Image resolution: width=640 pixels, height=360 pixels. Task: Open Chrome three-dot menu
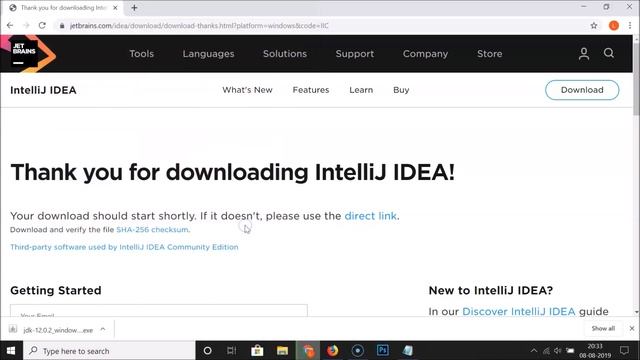pos(630,25)
